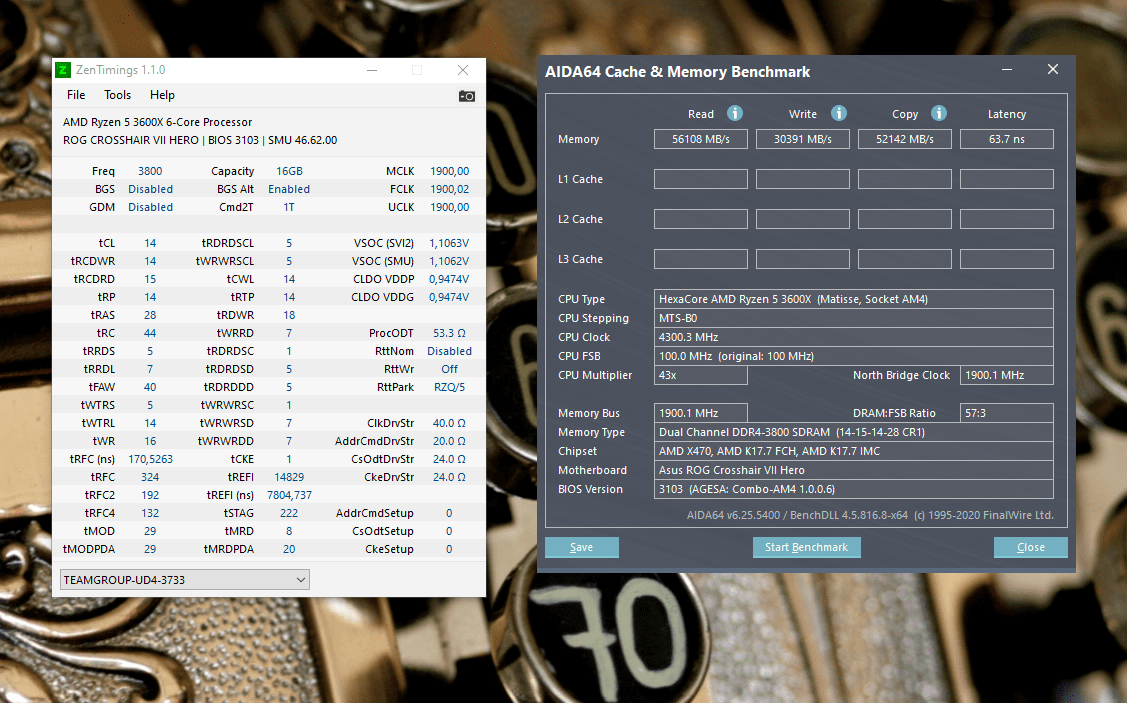The height and width of the screenshot is (703, 1127).
Task: Click the BIOS Version value 3103 AGESA
Action: tap(854, 489)
